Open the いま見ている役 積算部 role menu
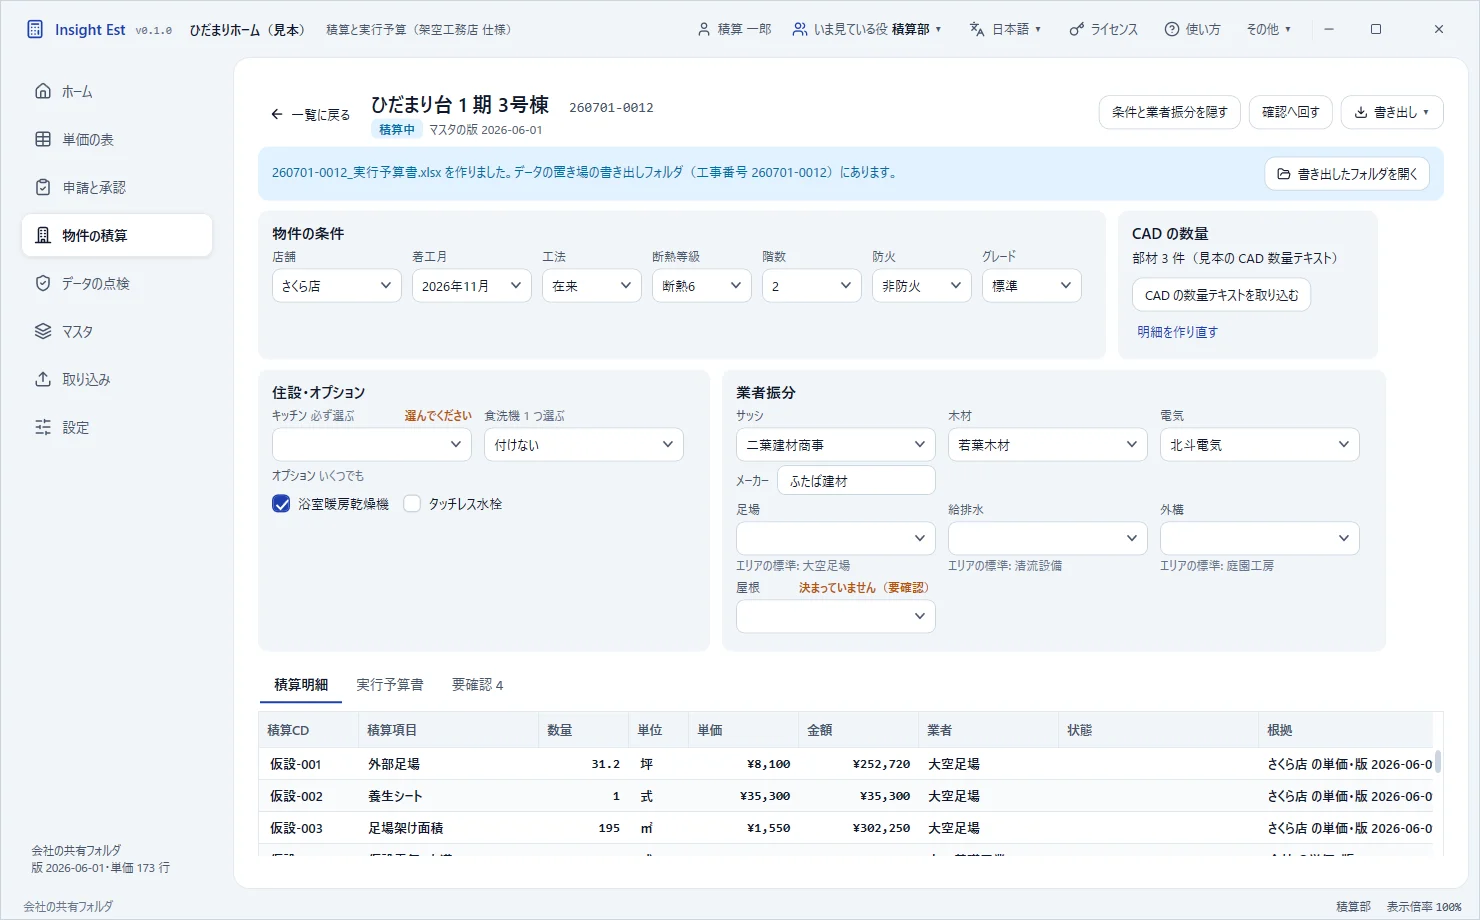The width and height of the screenshot is (1480, 920). tap(867, 29)
